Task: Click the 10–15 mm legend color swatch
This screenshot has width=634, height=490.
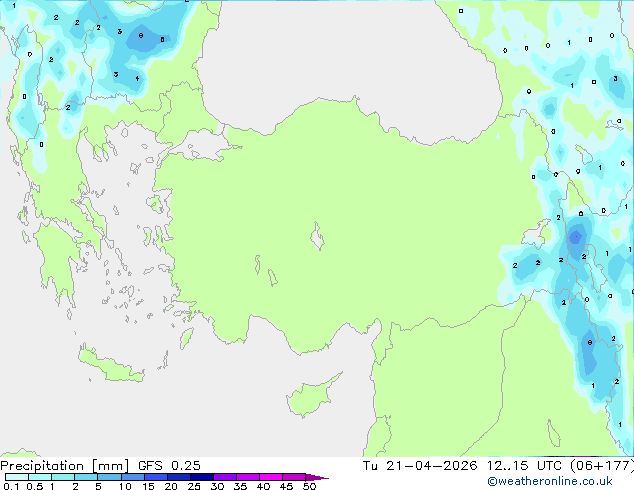Action: pyautogui.click(x=133, y=477)
